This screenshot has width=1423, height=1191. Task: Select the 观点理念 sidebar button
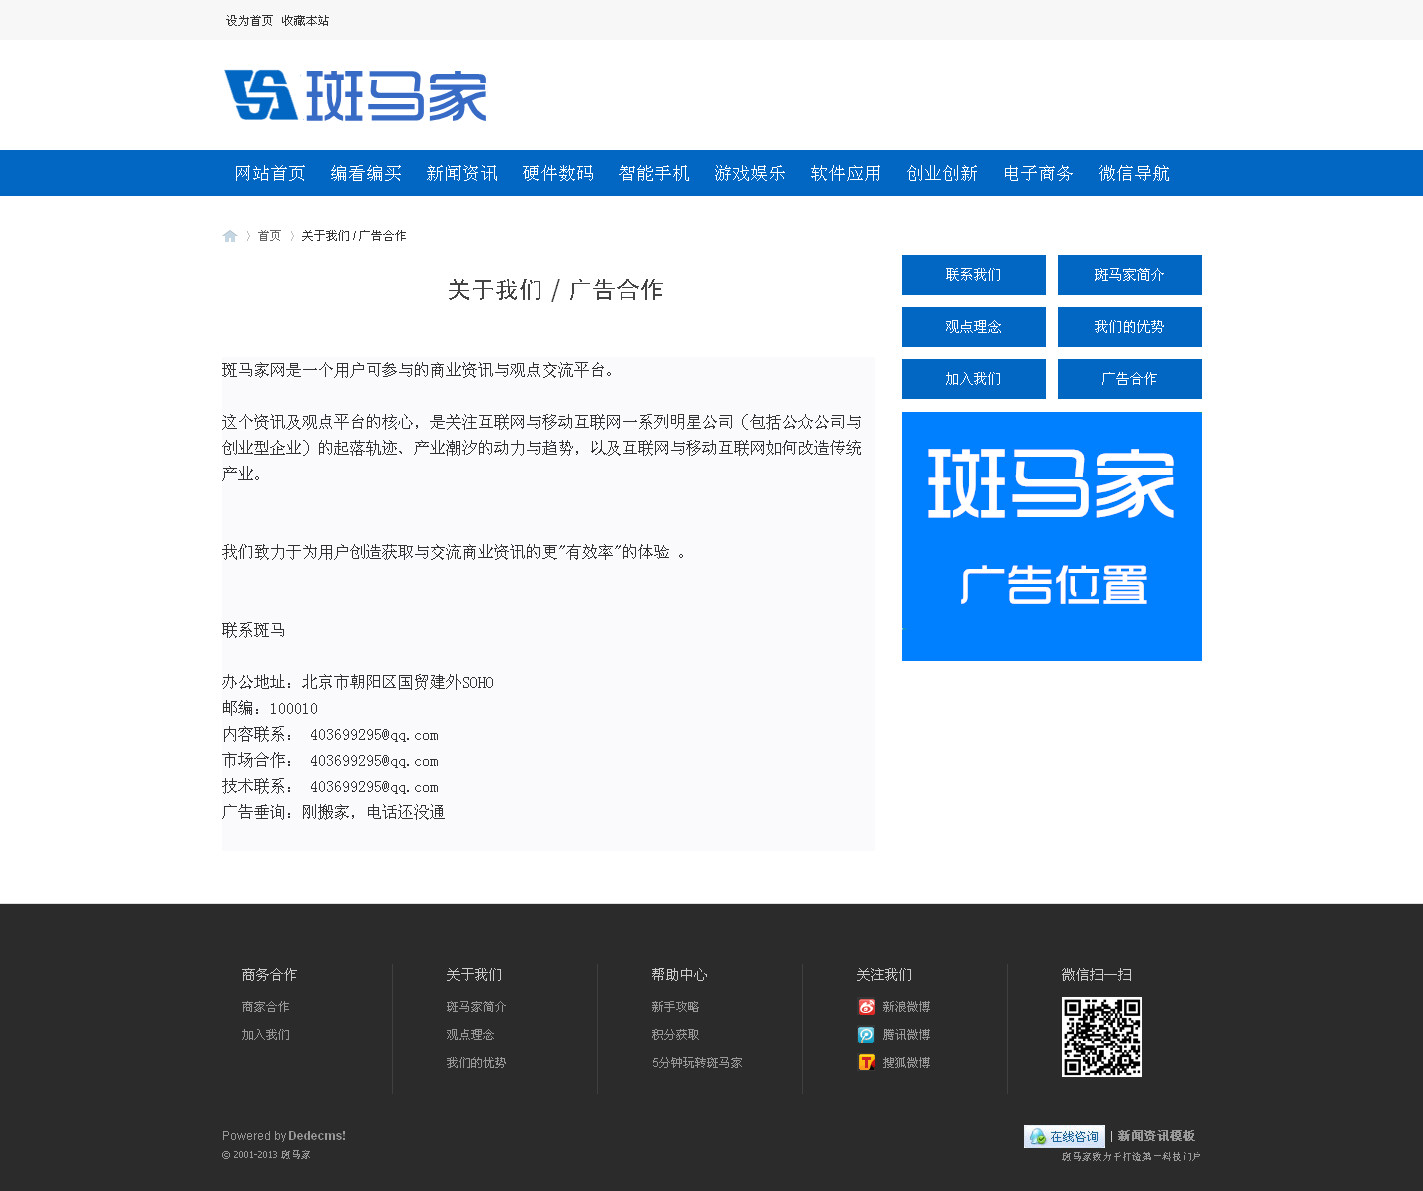coord(973,327)
